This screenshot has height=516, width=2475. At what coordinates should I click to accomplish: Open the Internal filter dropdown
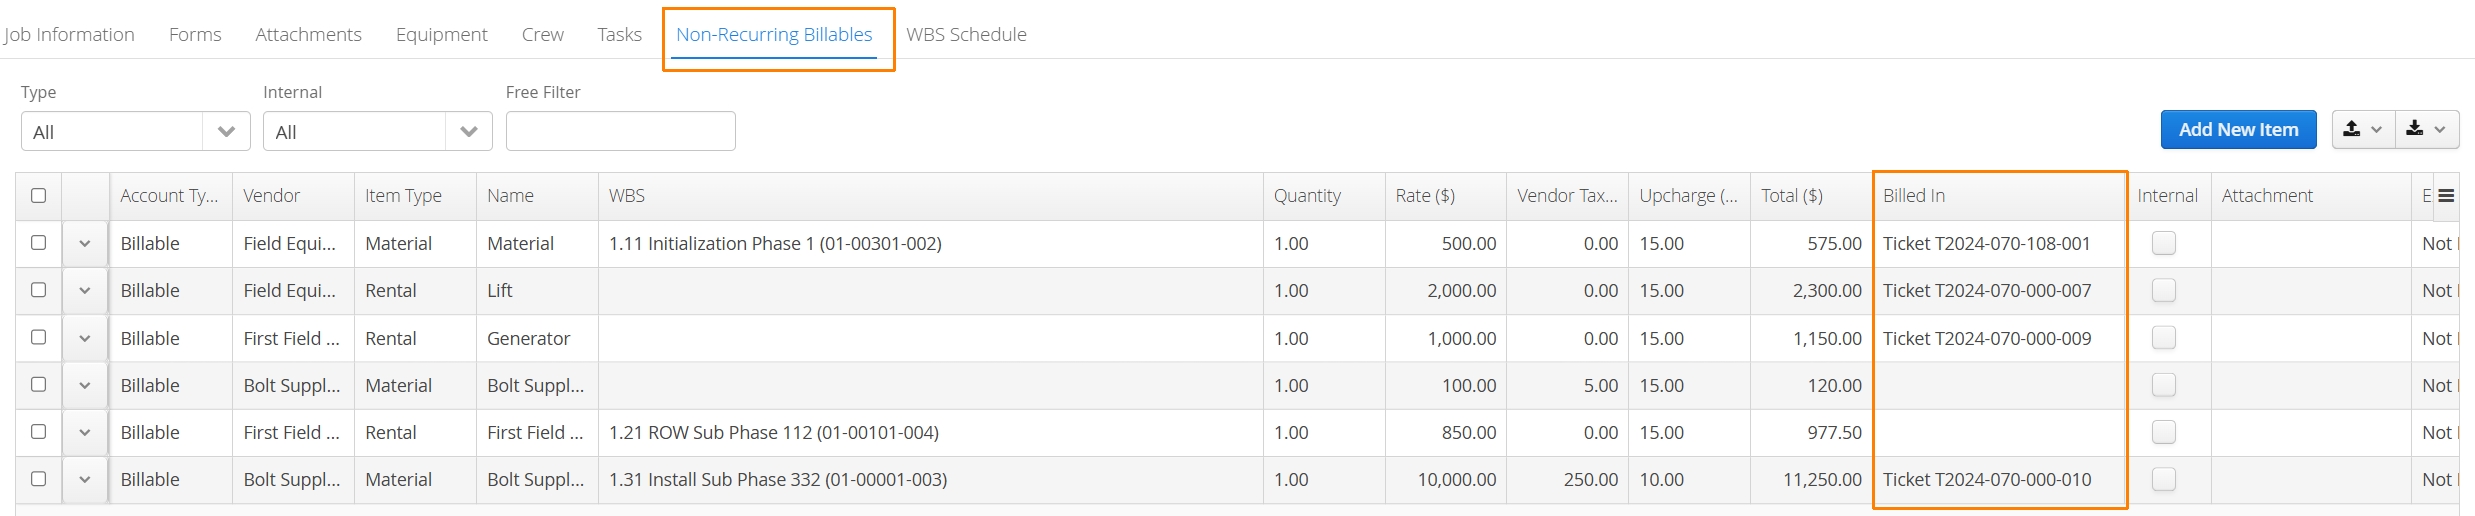pyautogui.click(x=377, y=131)
